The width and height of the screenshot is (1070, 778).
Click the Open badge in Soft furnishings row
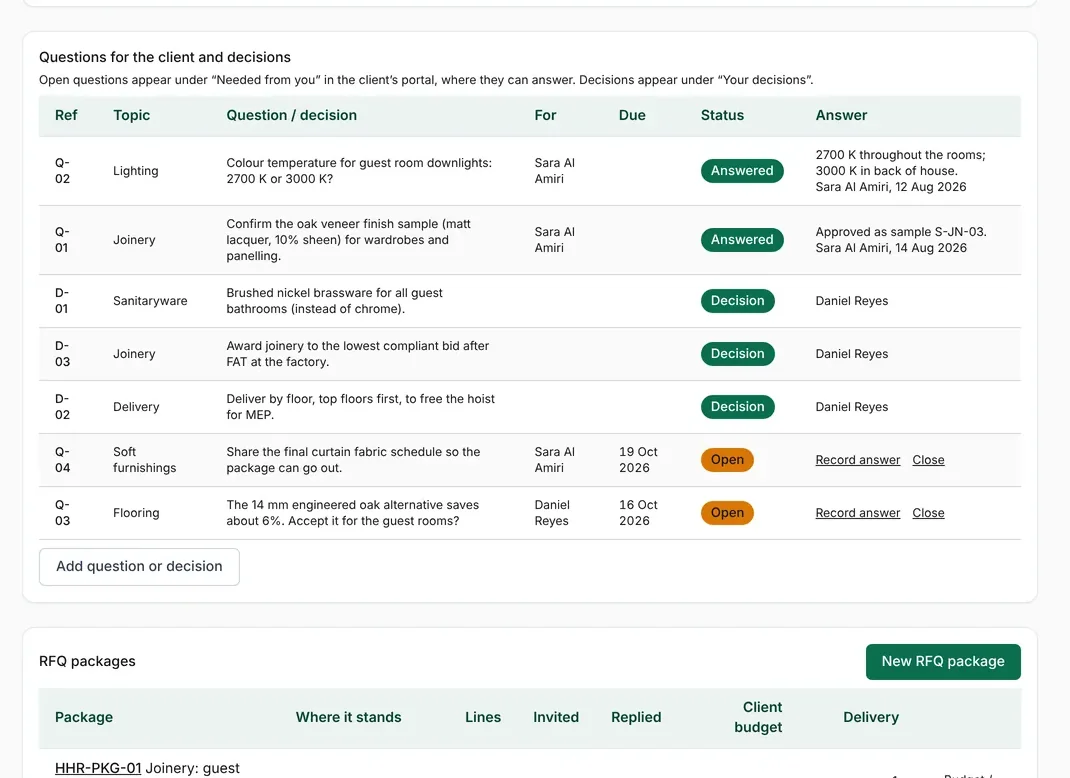pos(727,460)
